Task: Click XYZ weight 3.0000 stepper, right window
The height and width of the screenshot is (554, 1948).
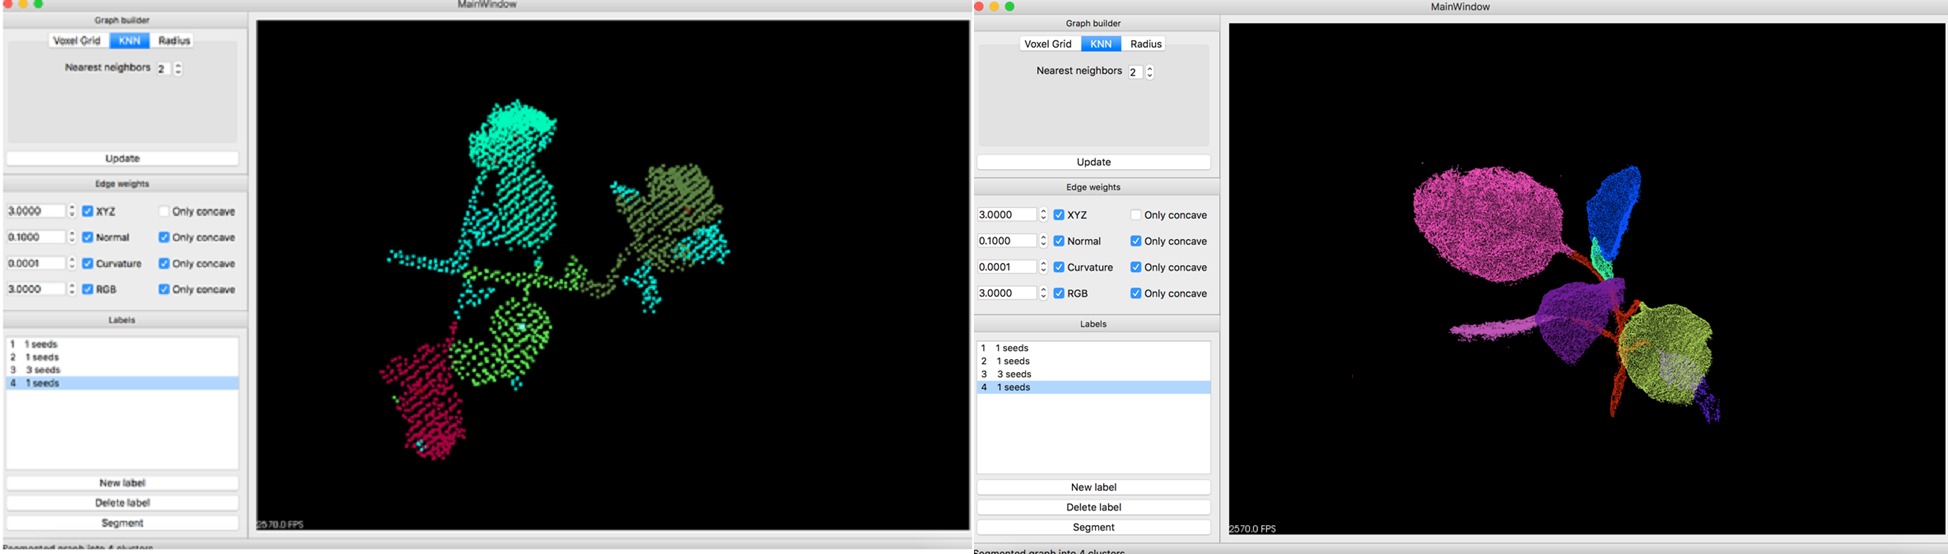Action: pyautogui.click(x=1043, y=215)
